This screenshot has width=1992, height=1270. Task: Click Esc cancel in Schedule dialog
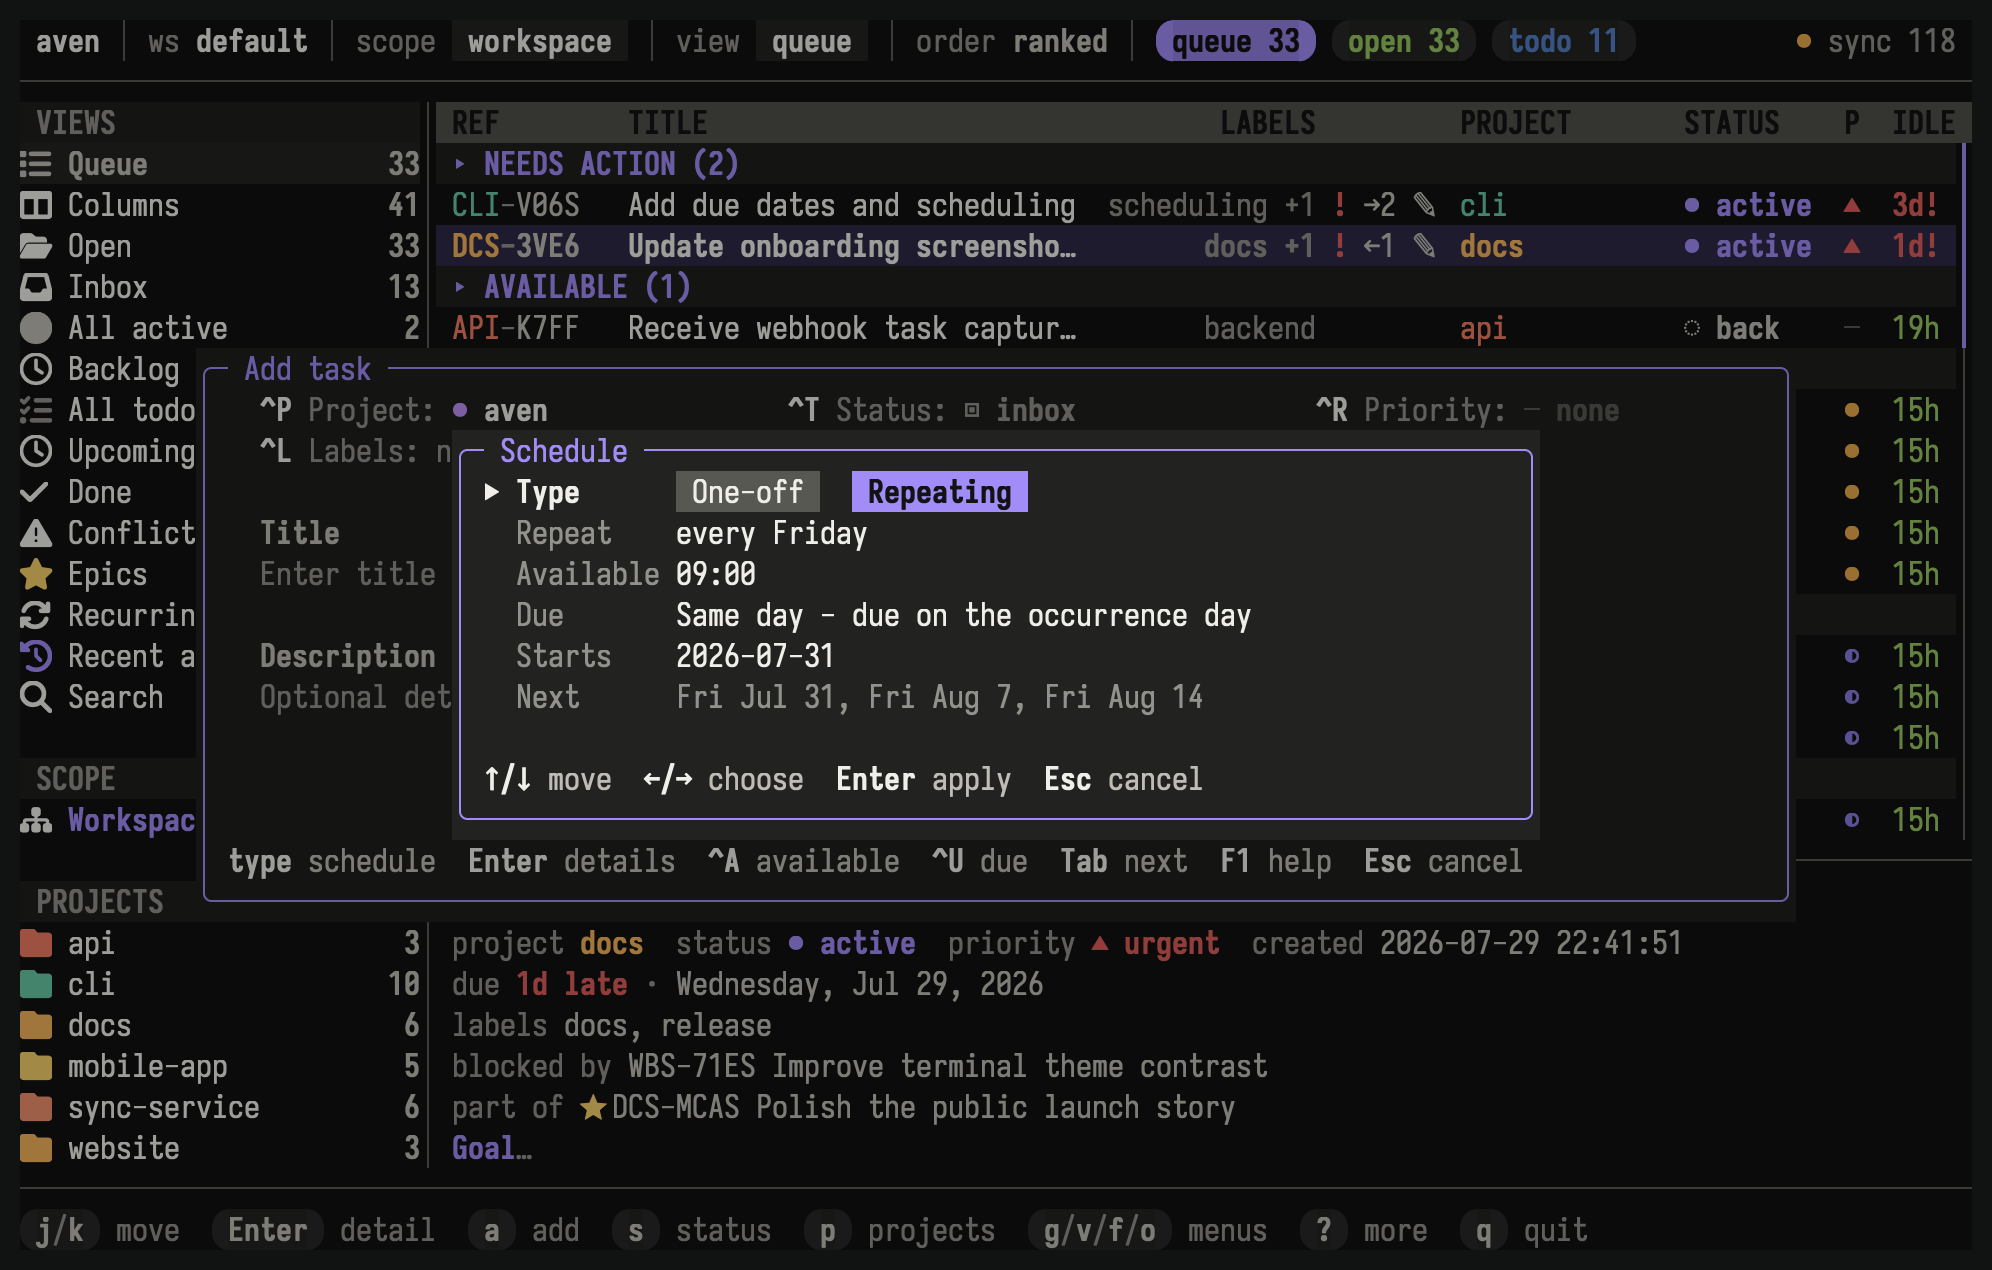1123,779
